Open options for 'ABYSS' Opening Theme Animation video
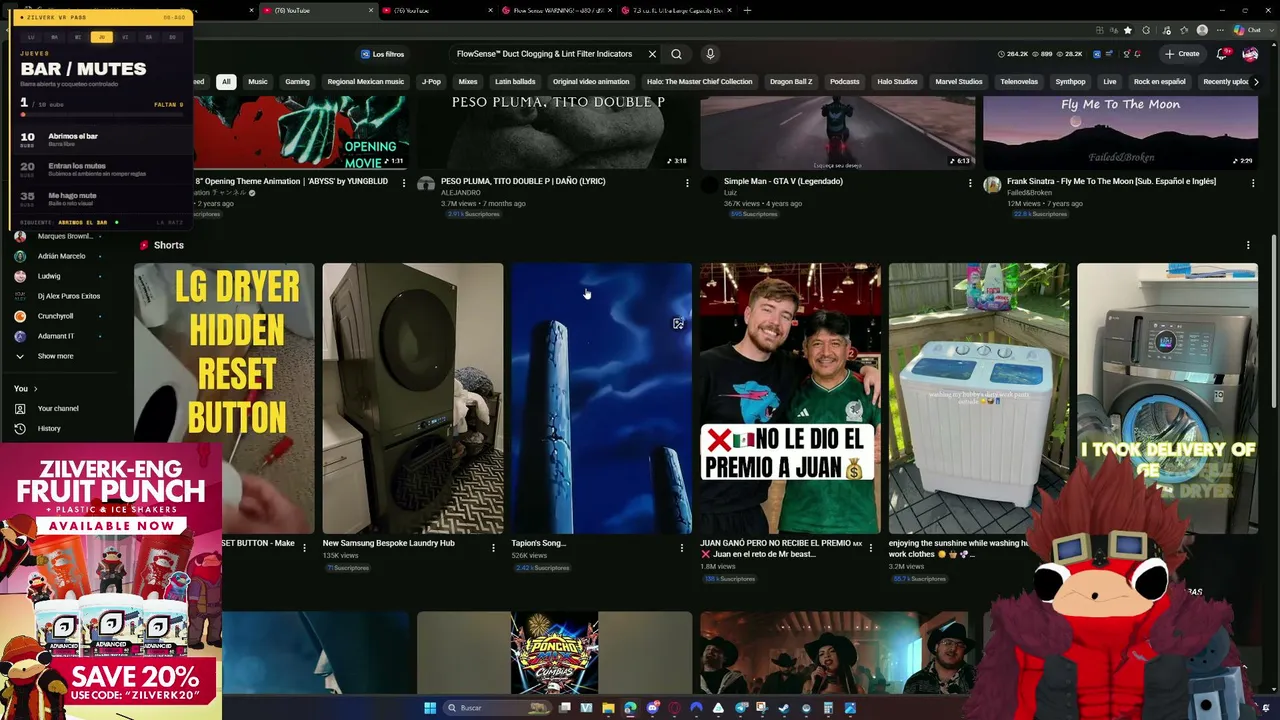This screenshot has width=1280, height=720. [404, 183]
